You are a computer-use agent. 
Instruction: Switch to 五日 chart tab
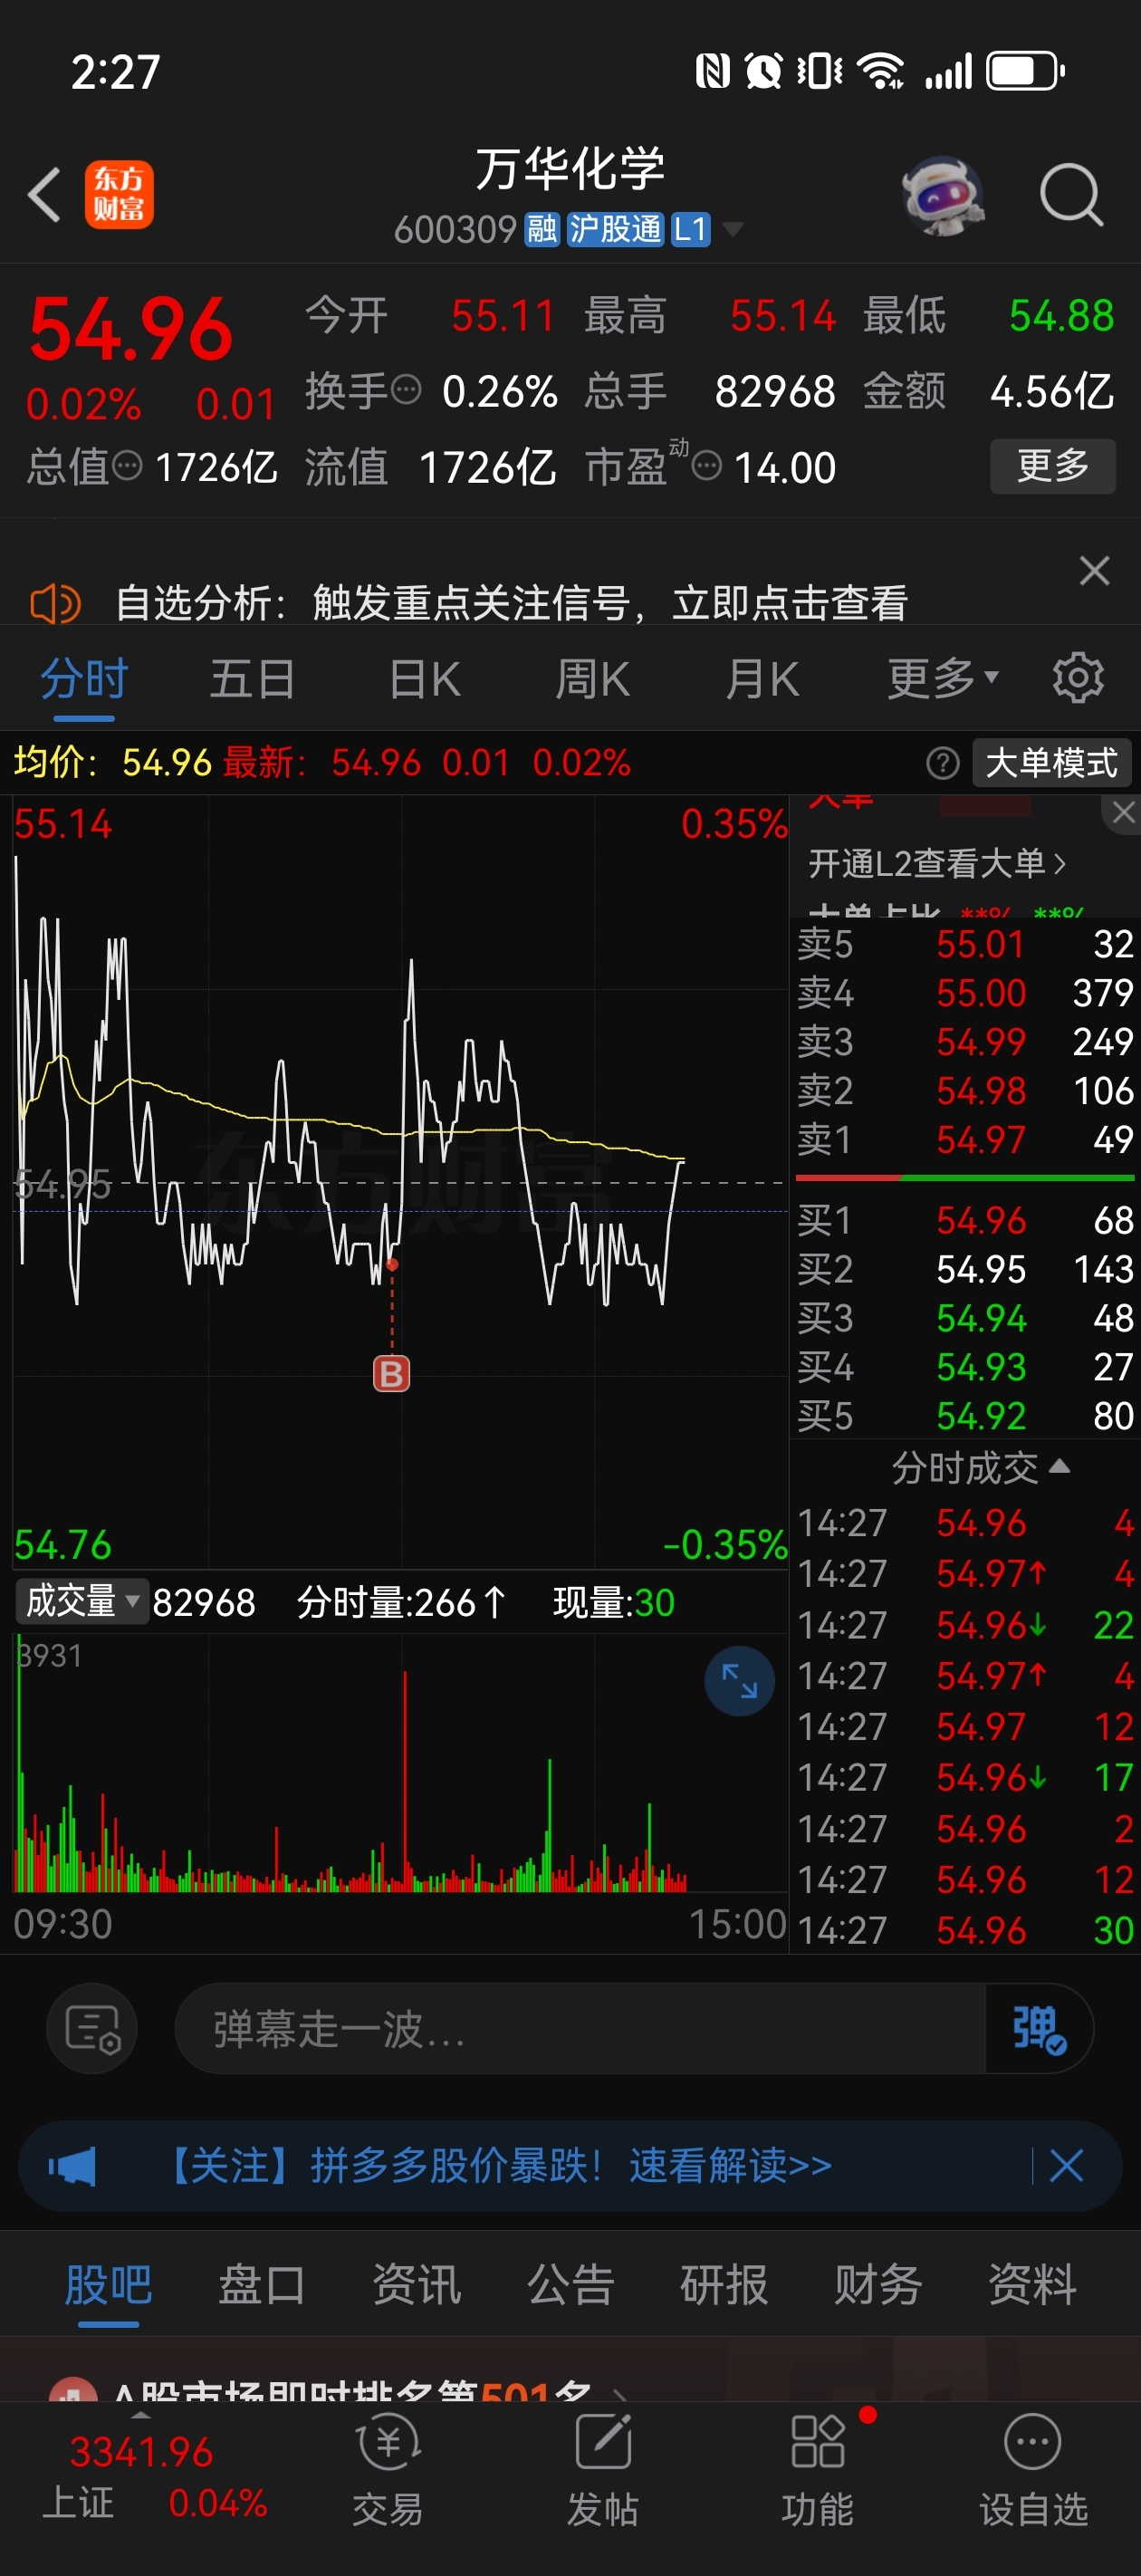point(252,680)
